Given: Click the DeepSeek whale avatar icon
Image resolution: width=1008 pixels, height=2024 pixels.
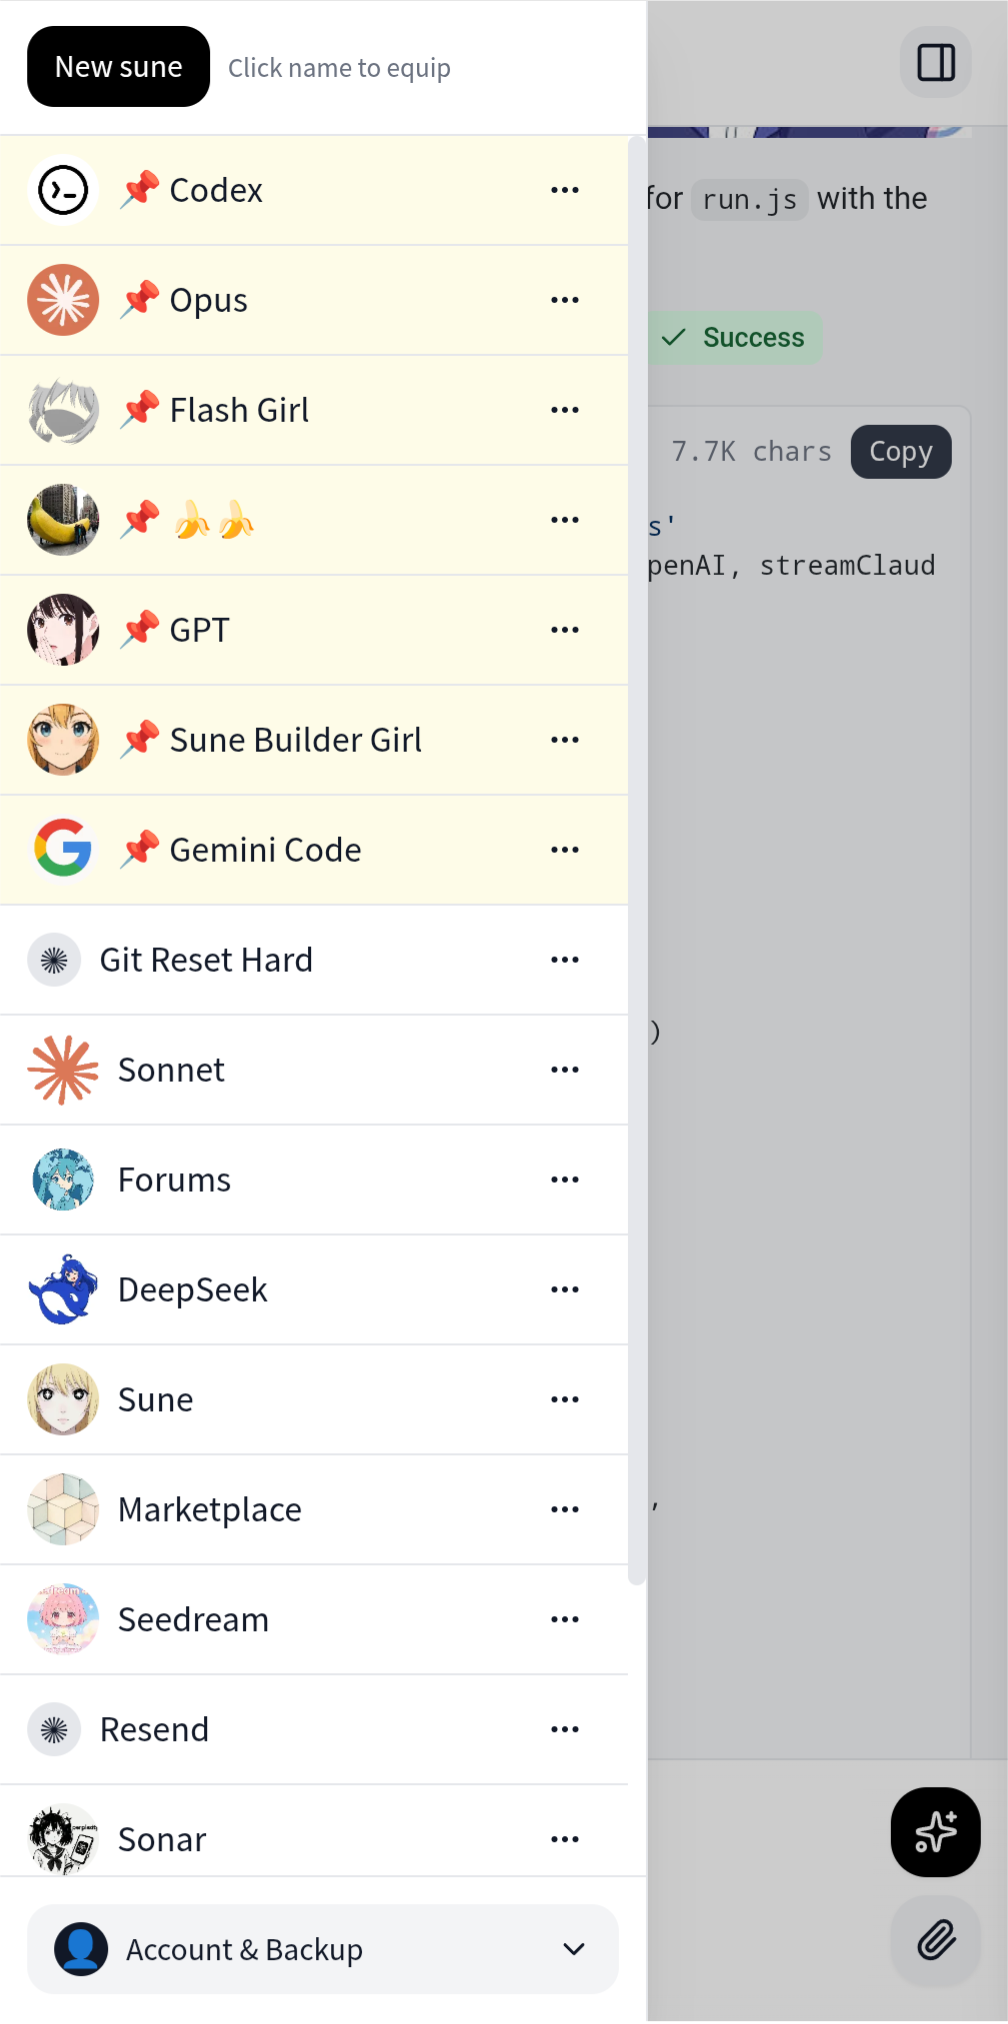Looking at the screenshot, I should pos(63,1289).
